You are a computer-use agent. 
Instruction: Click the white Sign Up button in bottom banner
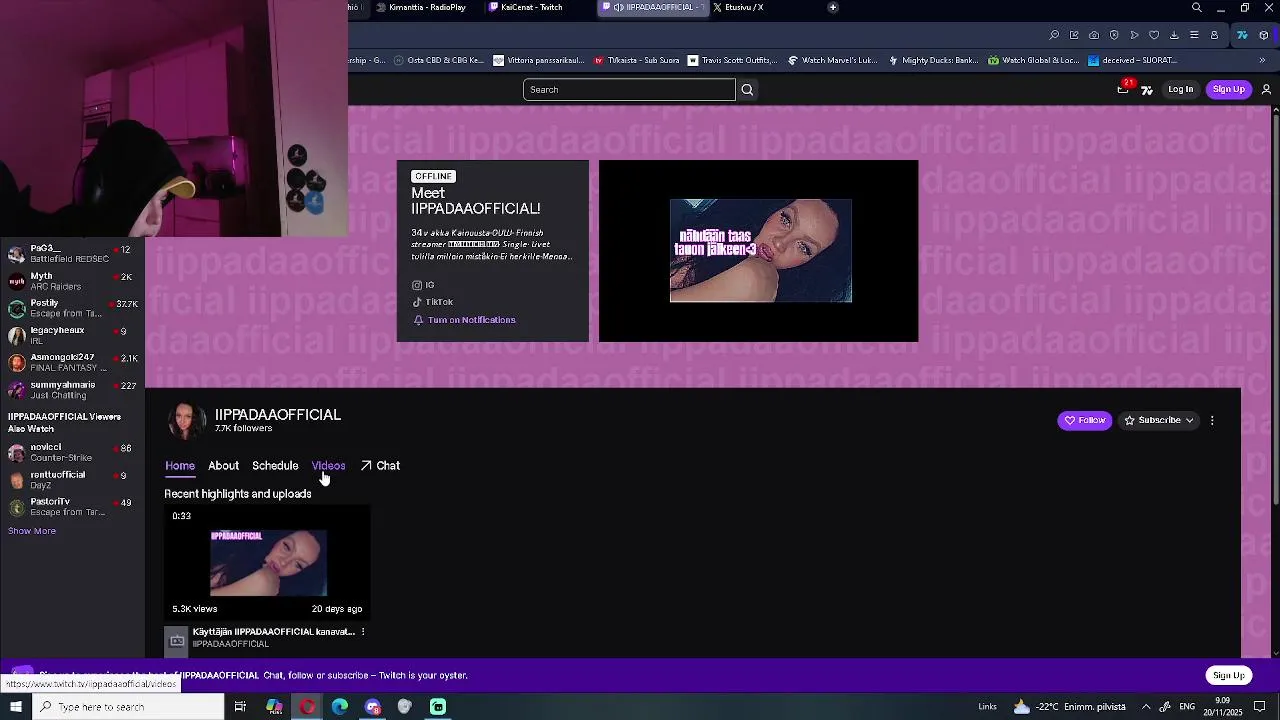pos(1228,676)
